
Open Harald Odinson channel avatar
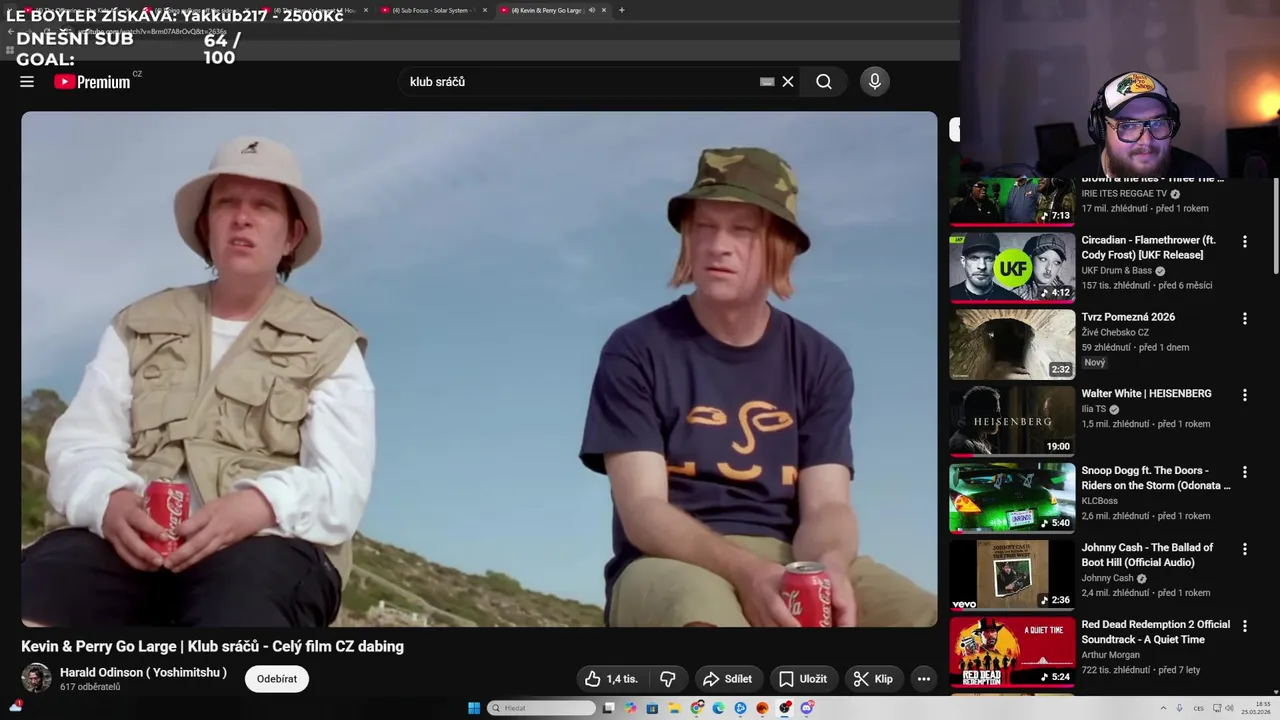[x=36, y=678]
